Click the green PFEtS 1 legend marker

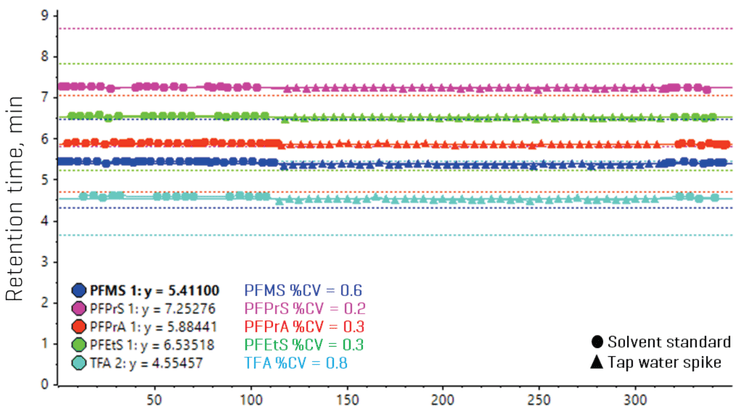[x=79, y=345]
